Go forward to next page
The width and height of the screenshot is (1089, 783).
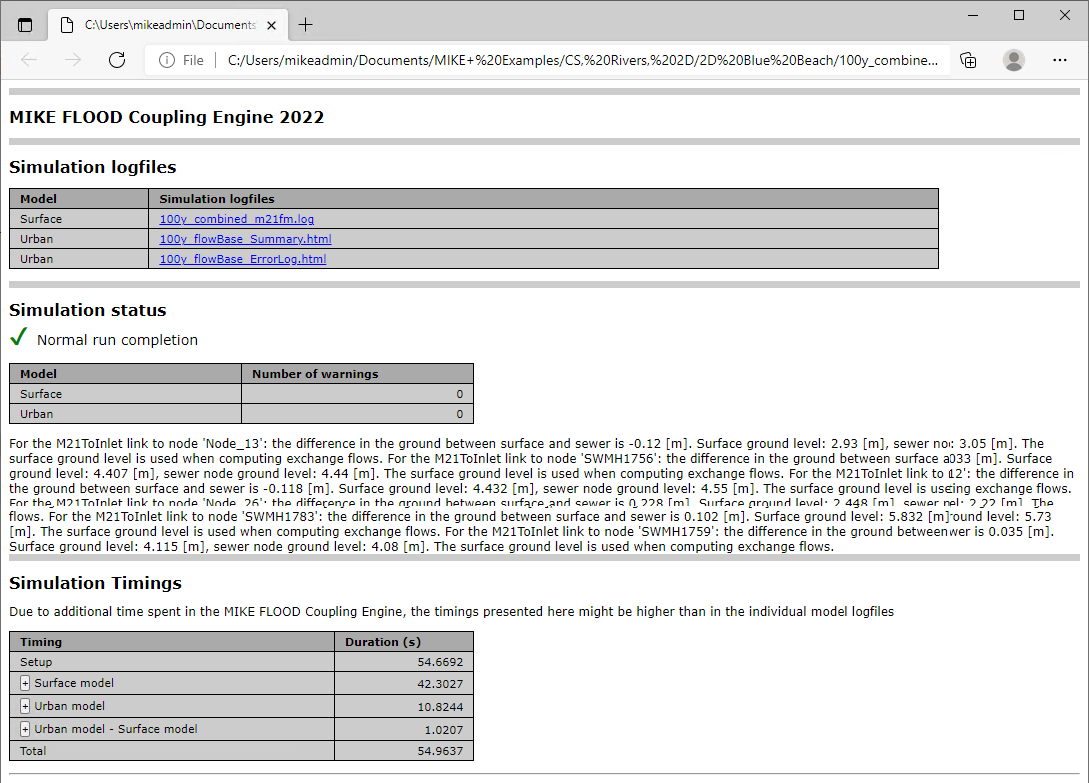[x=73, y=60]
